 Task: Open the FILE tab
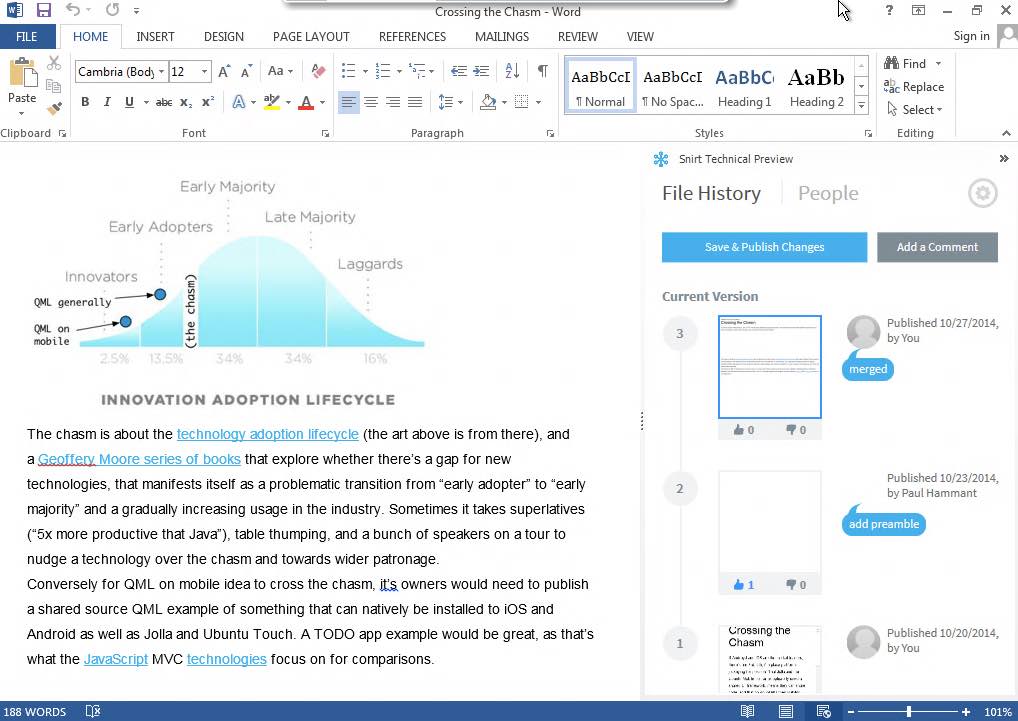[x=27, y=37]
